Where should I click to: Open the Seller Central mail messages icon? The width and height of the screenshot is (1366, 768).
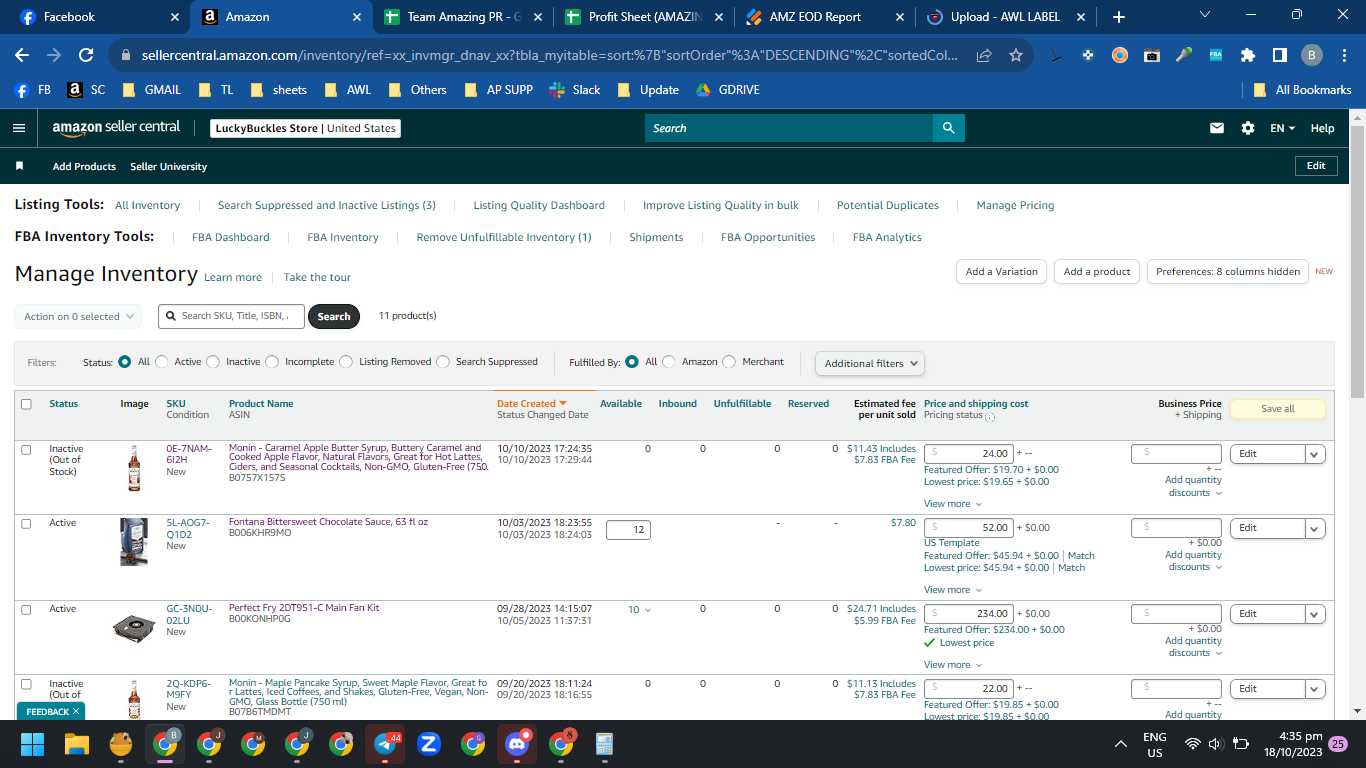pos(1217,128)
